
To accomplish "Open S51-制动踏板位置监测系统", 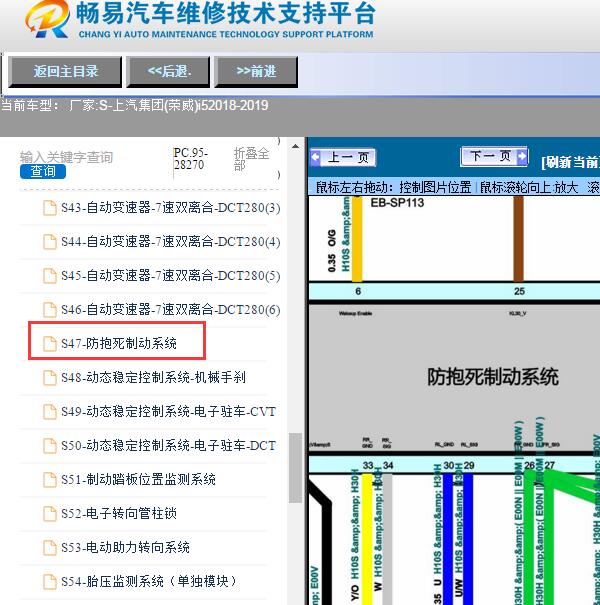I will pos(138,480).
